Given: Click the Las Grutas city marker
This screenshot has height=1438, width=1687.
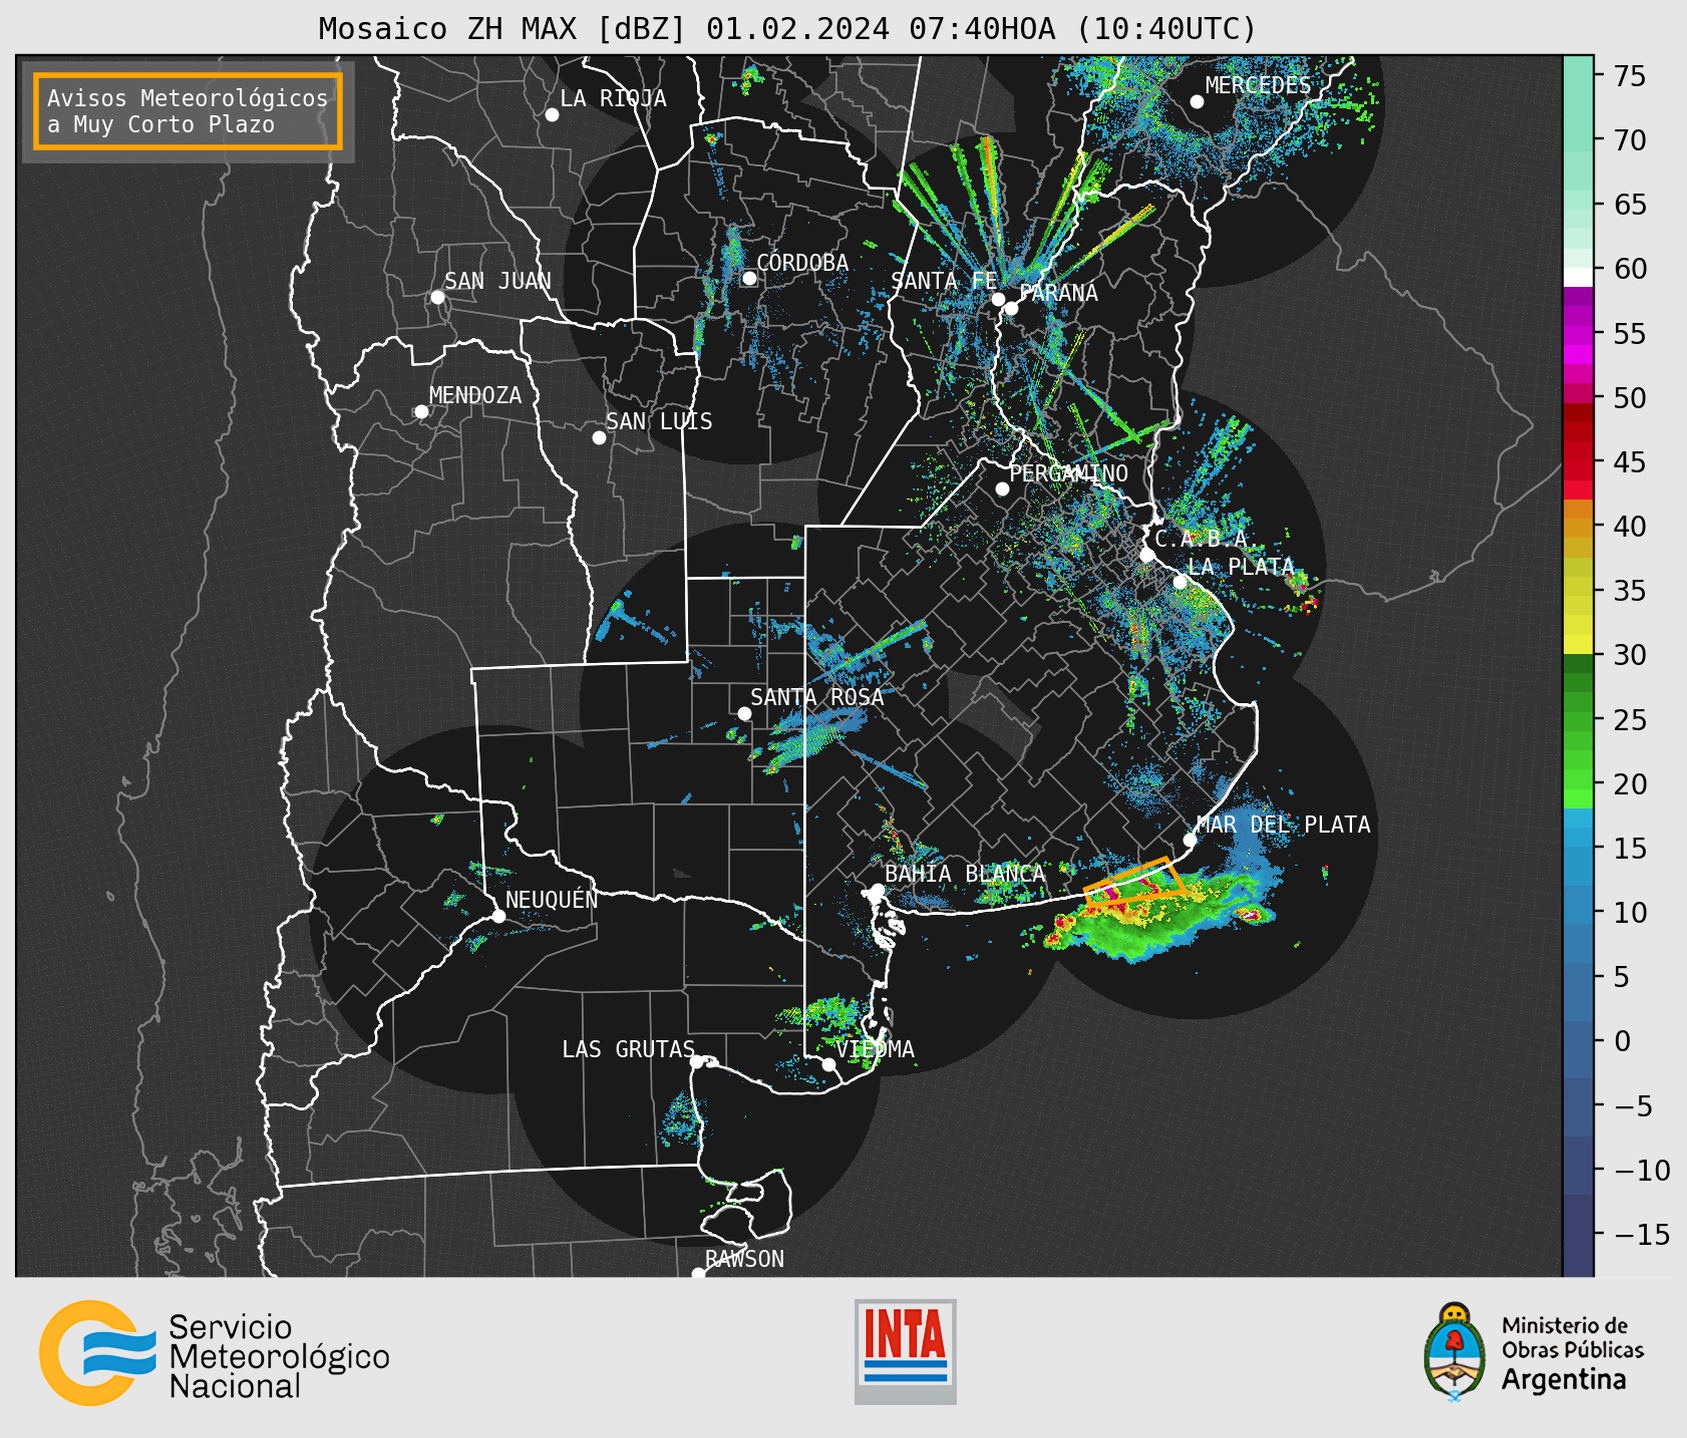Looking at the screenshot, I should click(x=697, y=1062).
